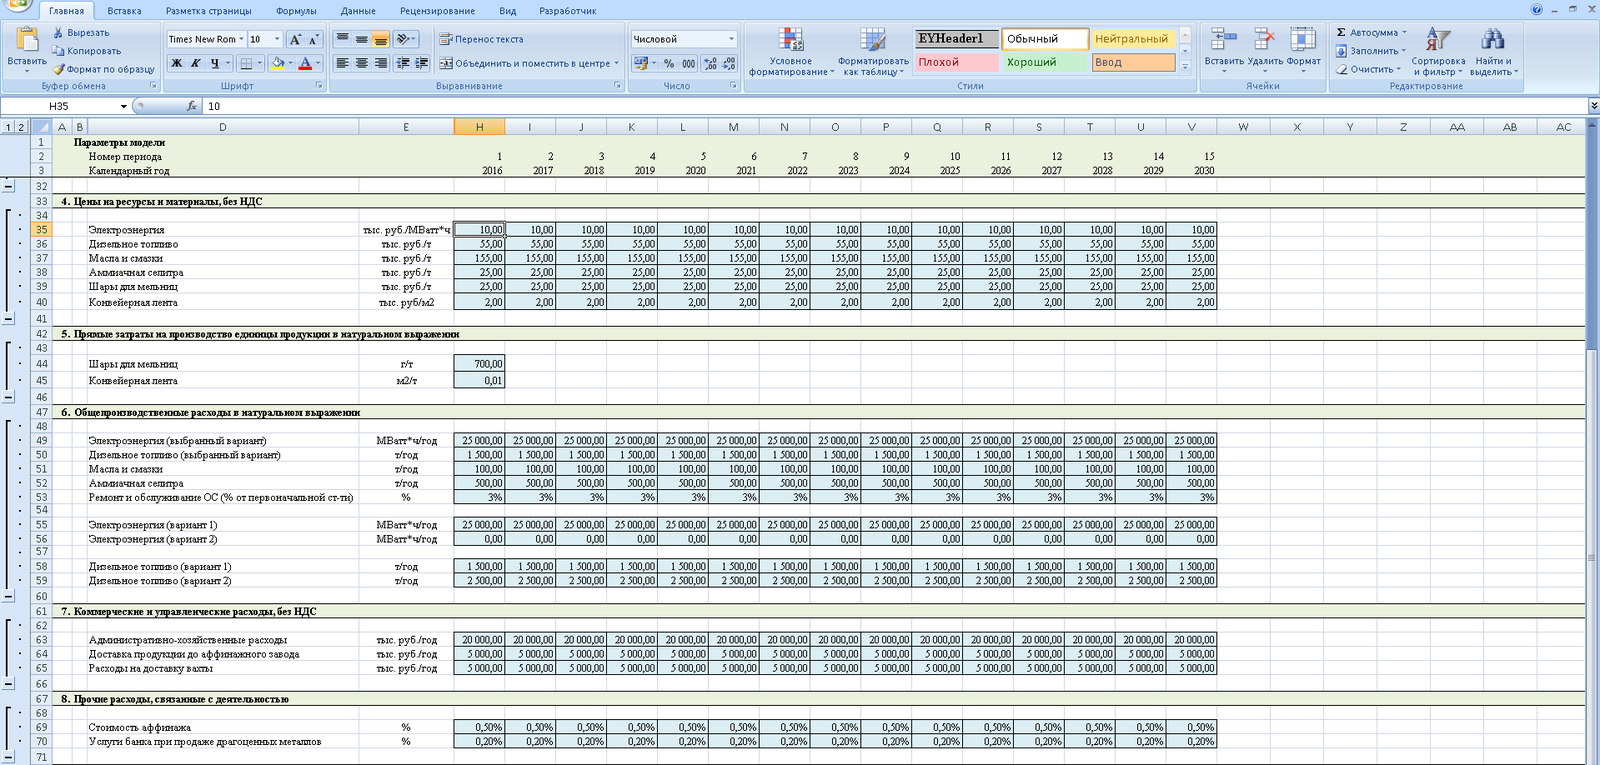Click the insert function fx icon

click(192, 106)
